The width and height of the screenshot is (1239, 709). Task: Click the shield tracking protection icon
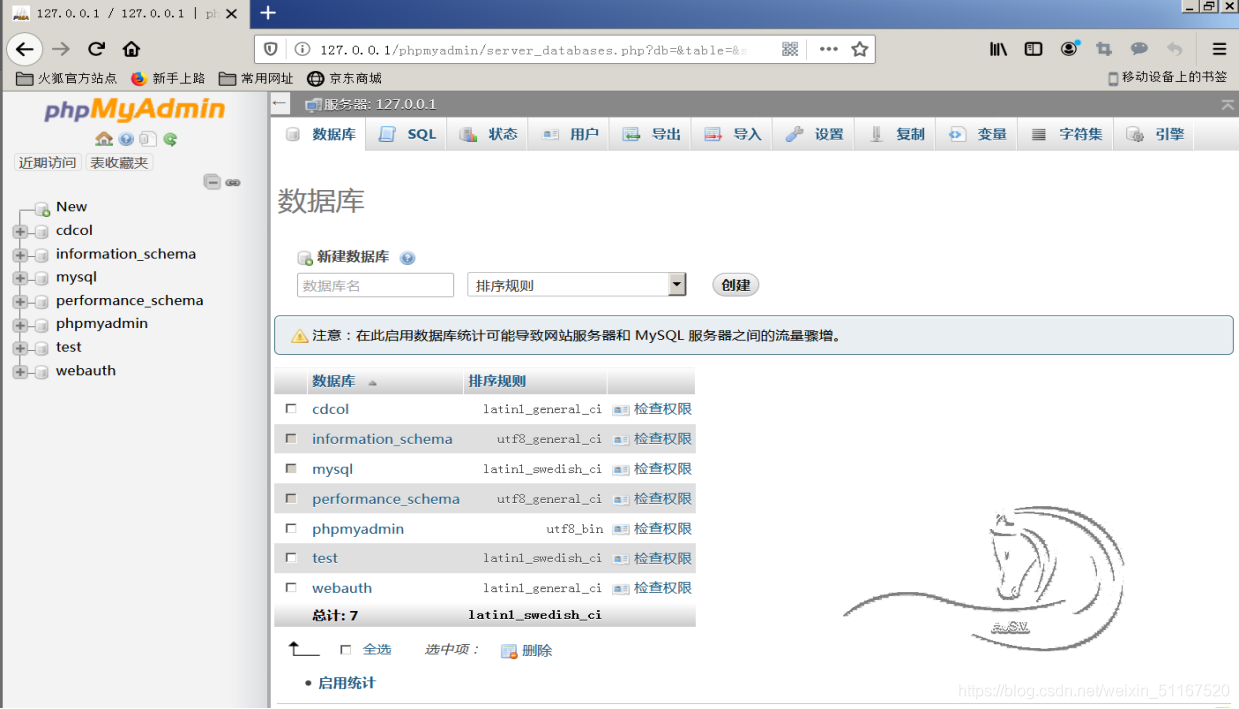[x=271, y=49]
